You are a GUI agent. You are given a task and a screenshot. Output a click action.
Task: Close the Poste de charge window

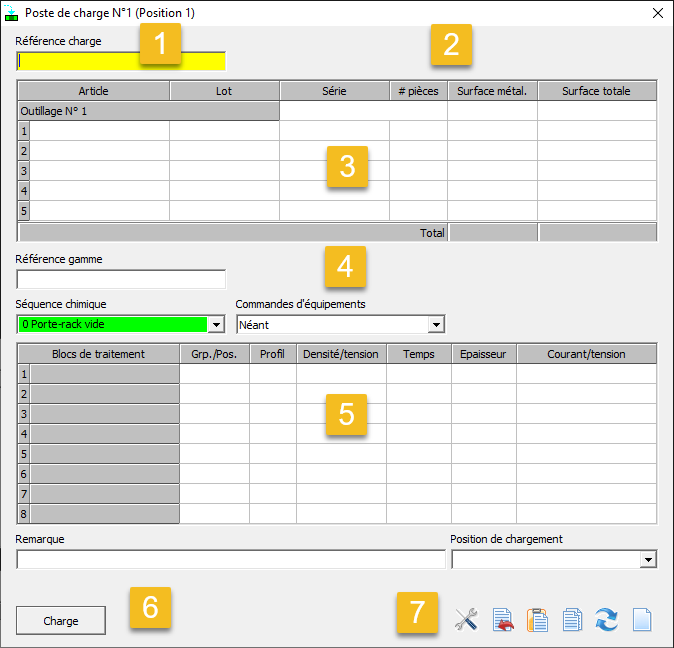point(657,14)
